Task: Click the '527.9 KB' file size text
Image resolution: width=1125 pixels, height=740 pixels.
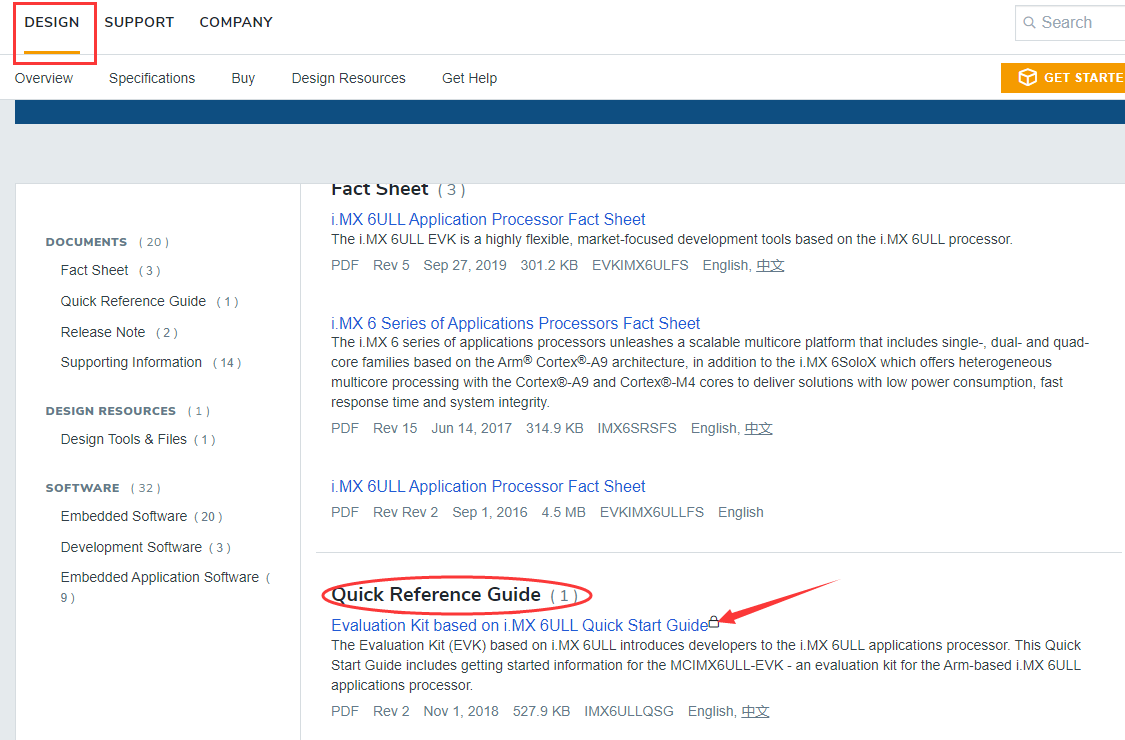Action: [542, 711]
